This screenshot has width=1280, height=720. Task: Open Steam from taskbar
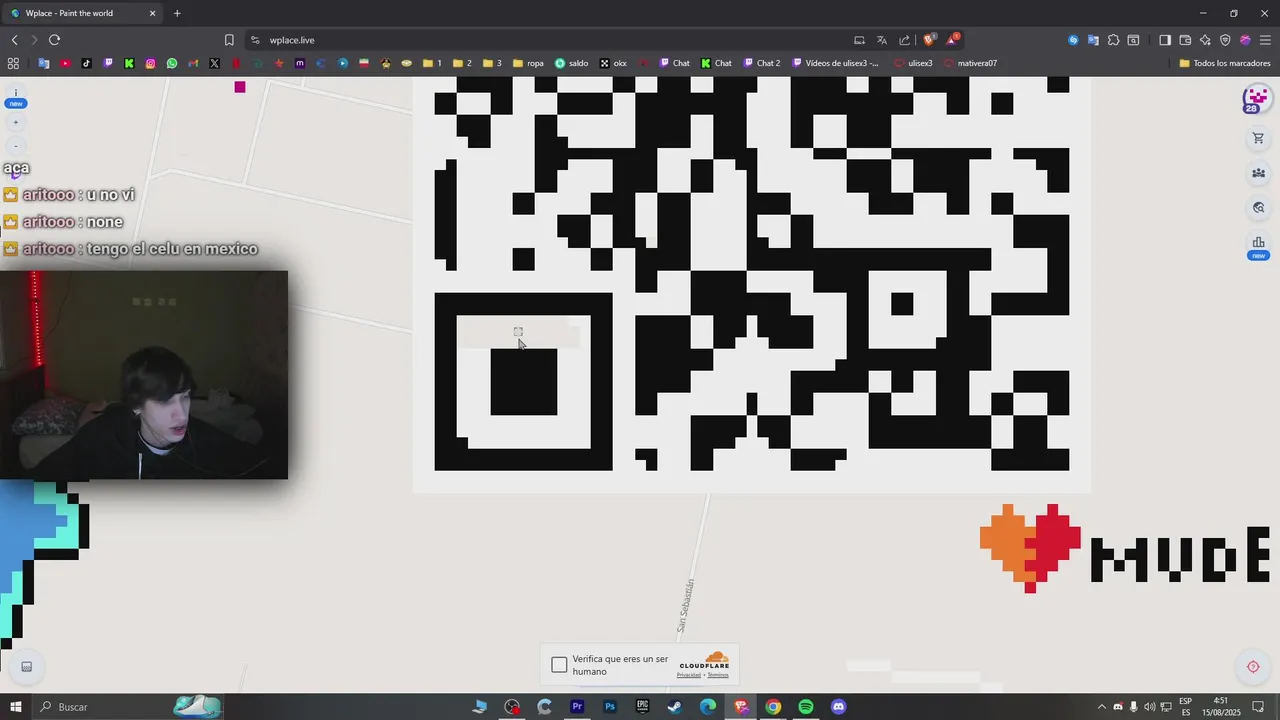[675, 707]
